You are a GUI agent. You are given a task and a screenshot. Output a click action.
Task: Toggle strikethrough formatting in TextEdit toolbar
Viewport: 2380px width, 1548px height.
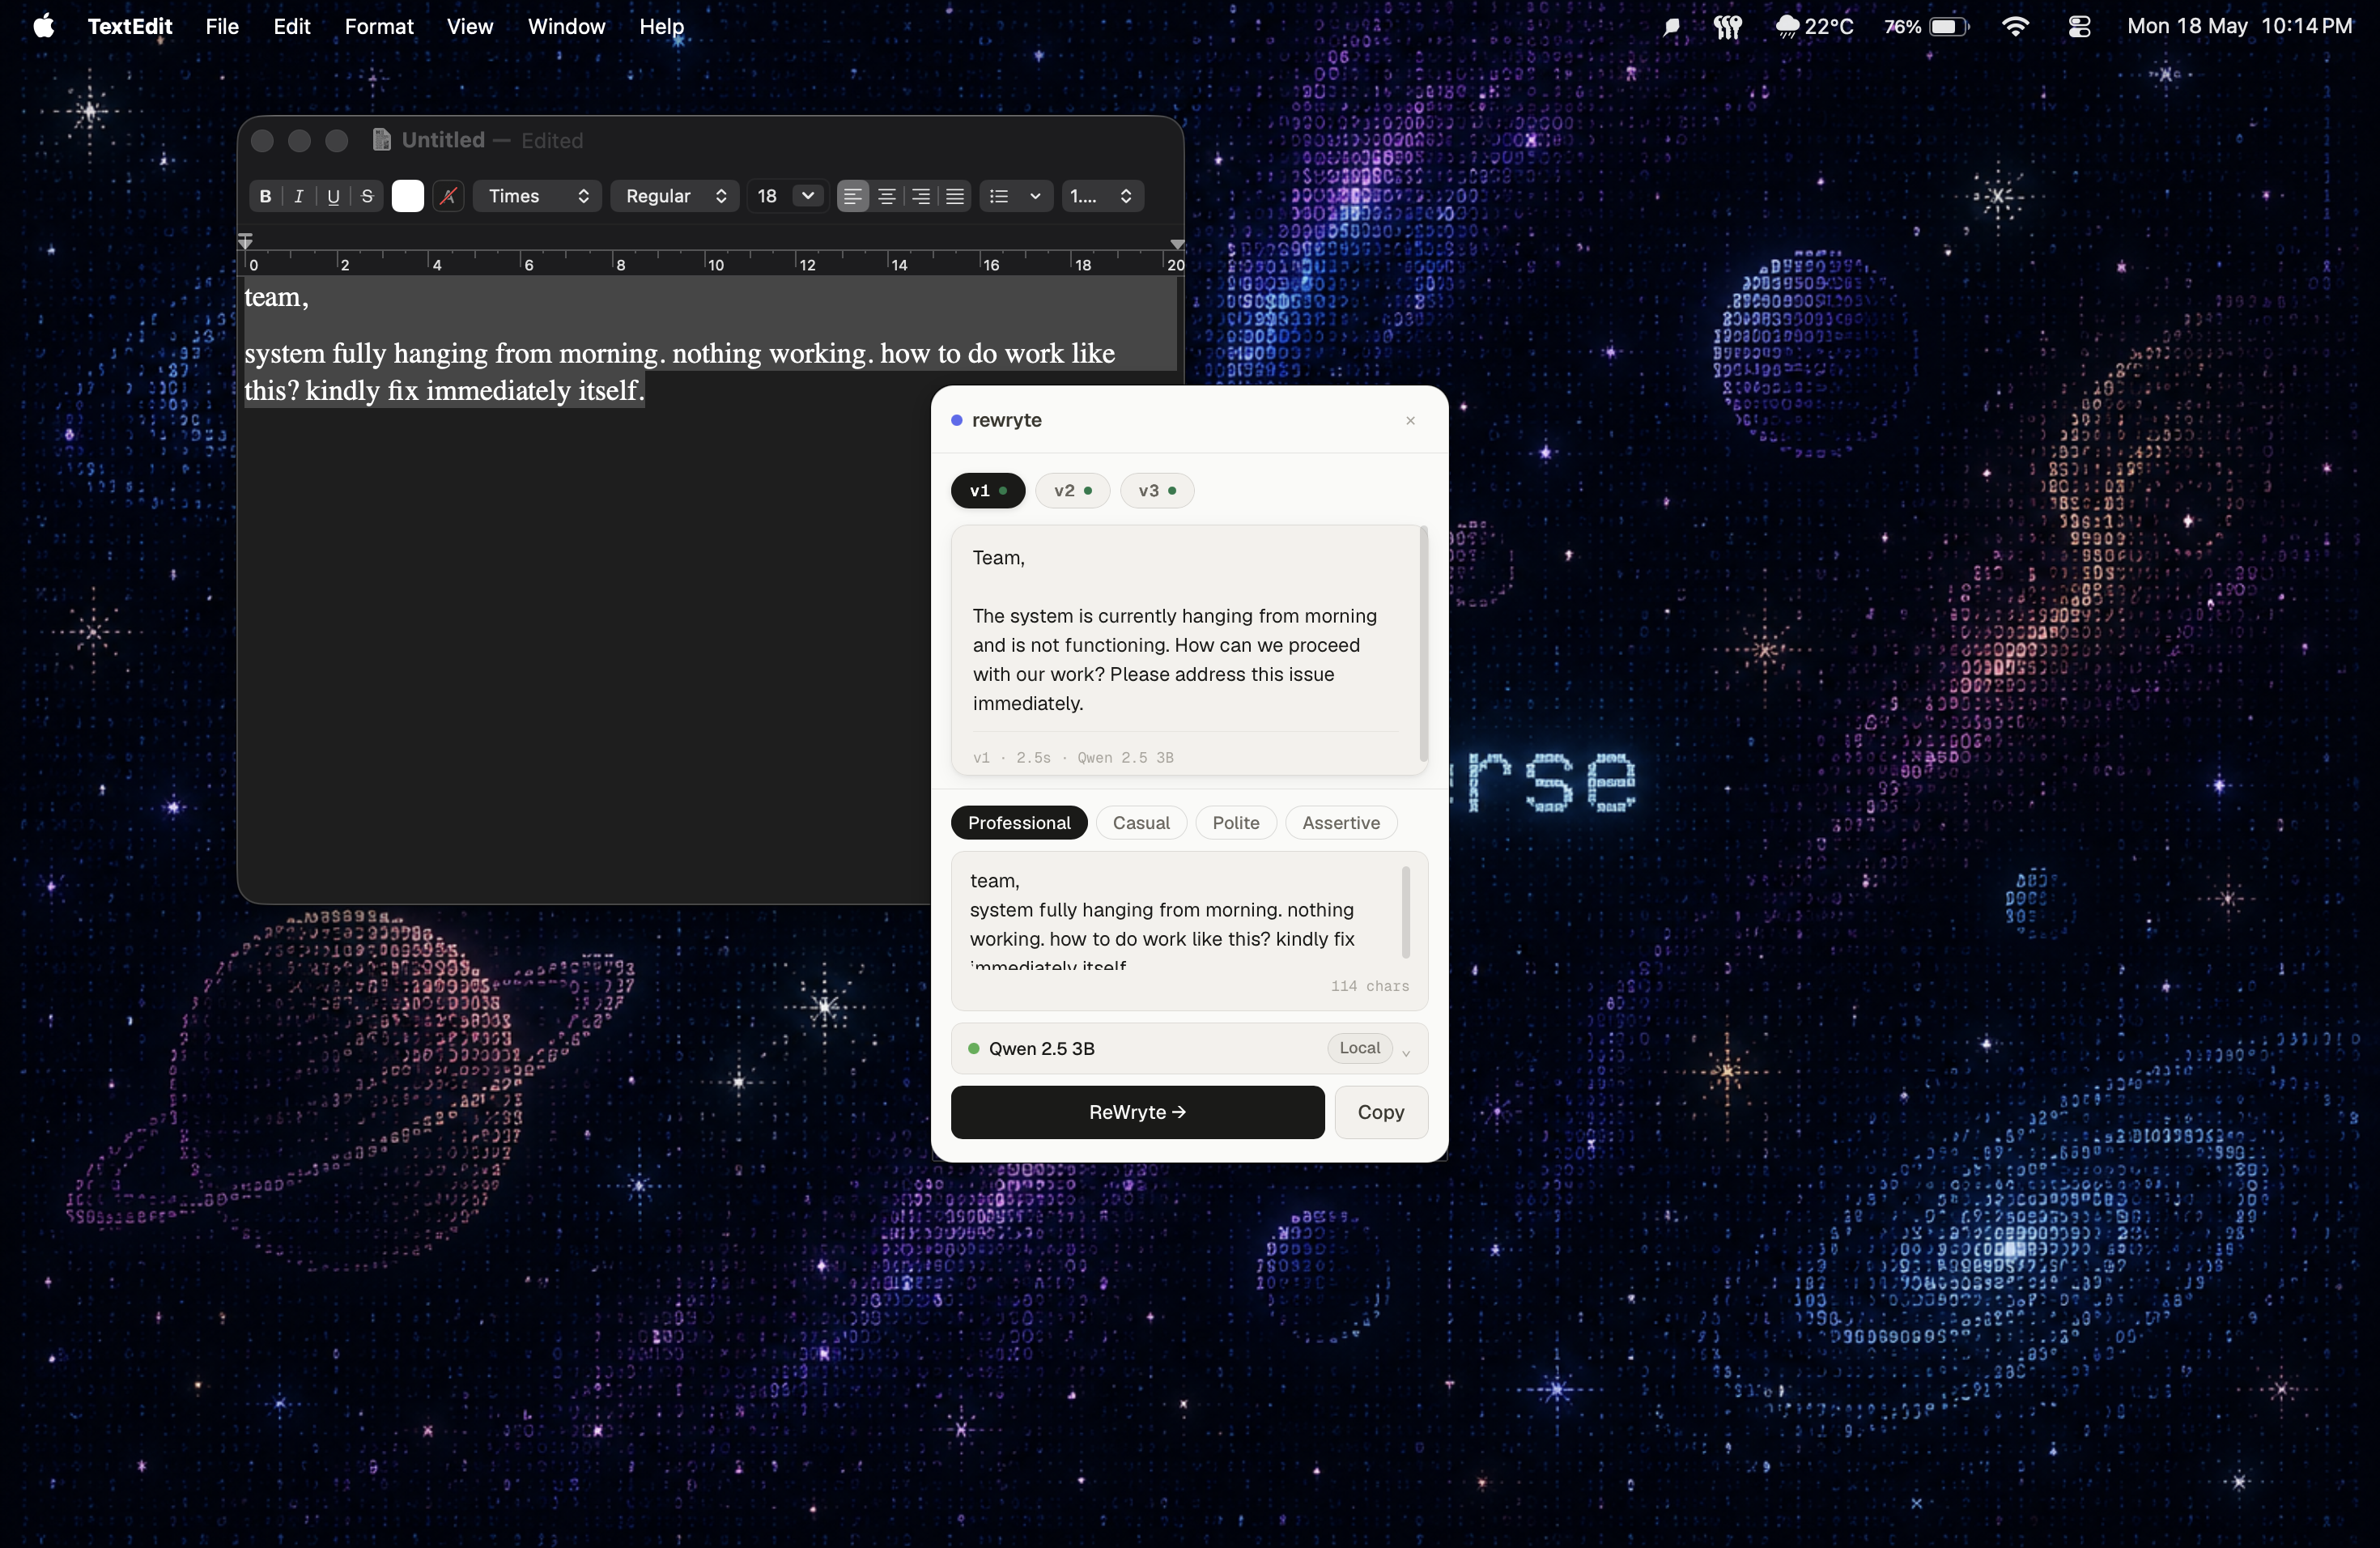[367, 196]
